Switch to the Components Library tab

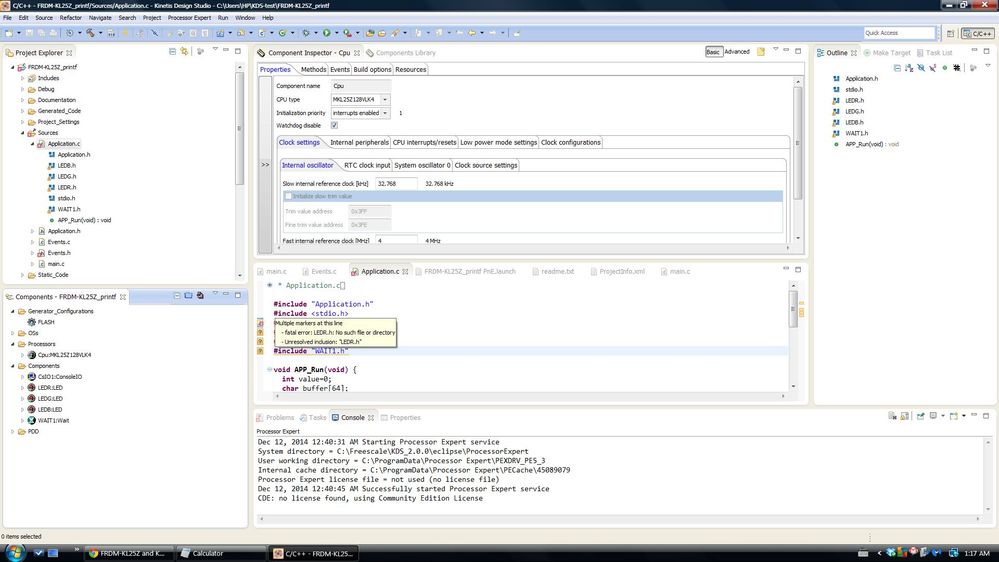[x=401, y=53]
